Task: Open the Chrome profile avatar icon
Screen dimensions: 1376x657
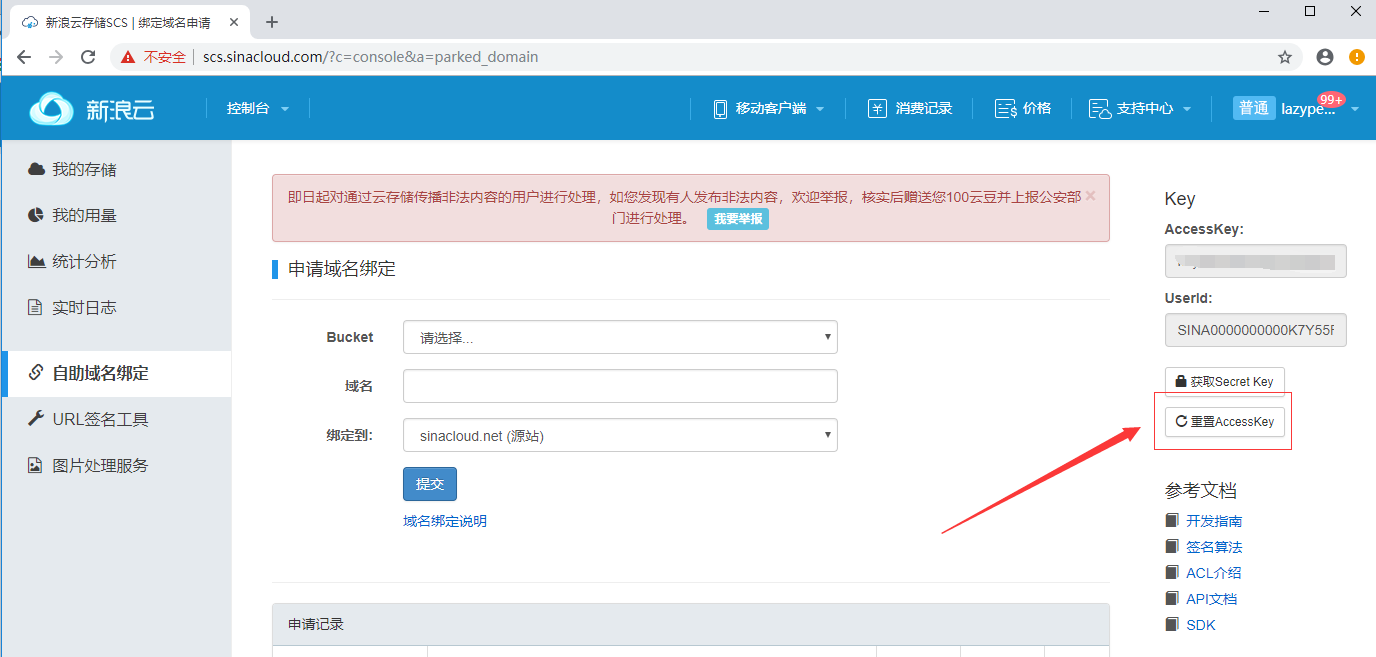Action: pos(1325,57)
